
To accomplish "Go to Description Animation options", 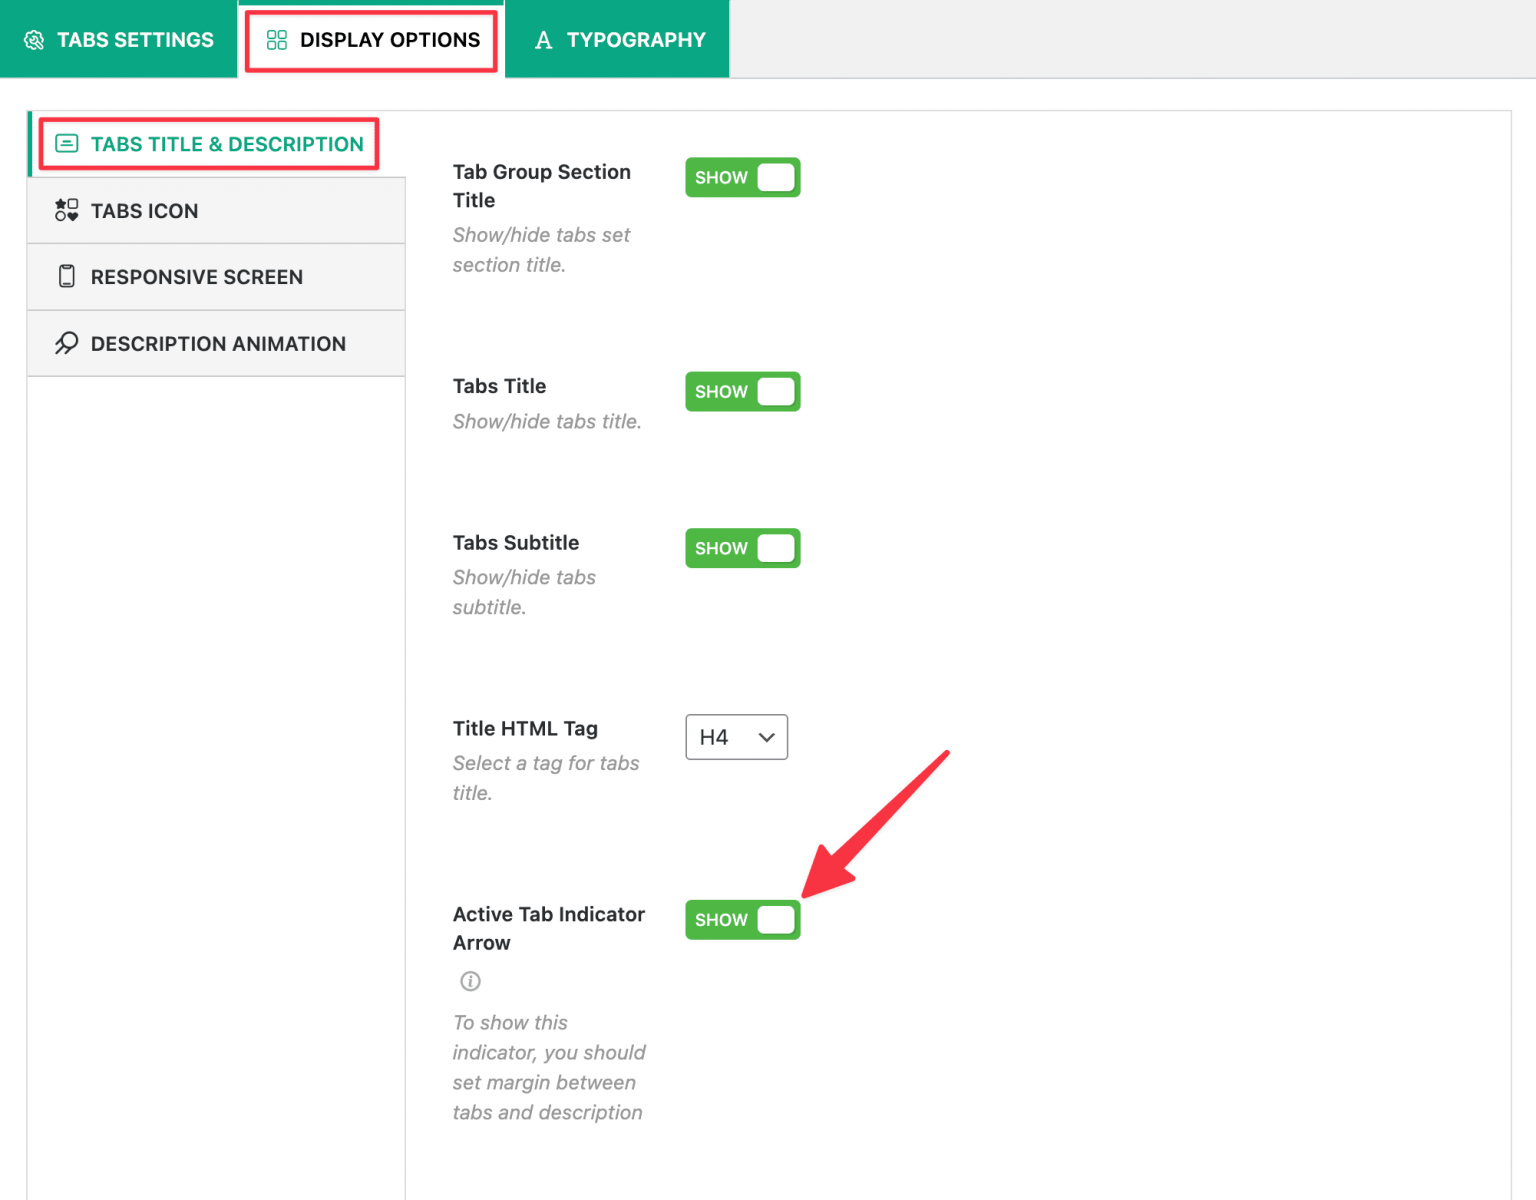I will 218,343.
